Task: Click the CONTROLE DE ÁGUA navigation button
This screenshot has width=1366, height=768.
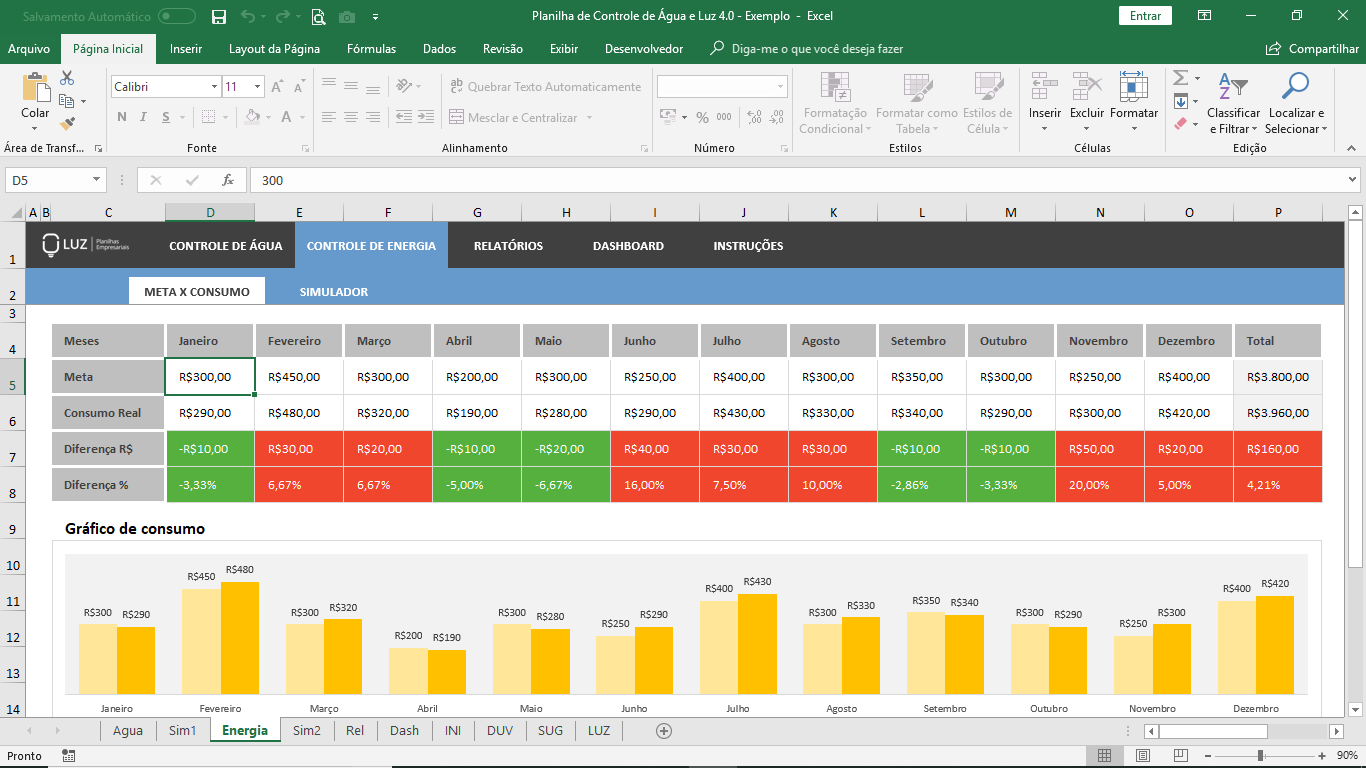Action: pyautogui.click(x=225, y=245)
